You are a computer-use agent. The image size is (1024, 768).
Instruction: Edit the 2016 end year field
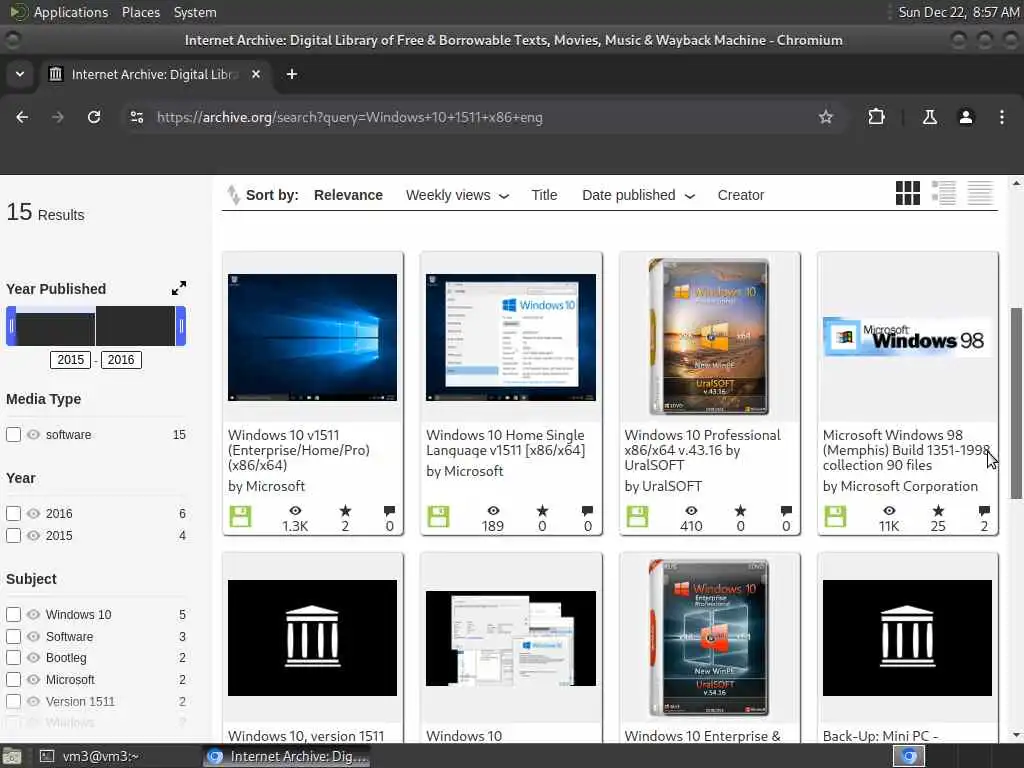coord(121,360)
